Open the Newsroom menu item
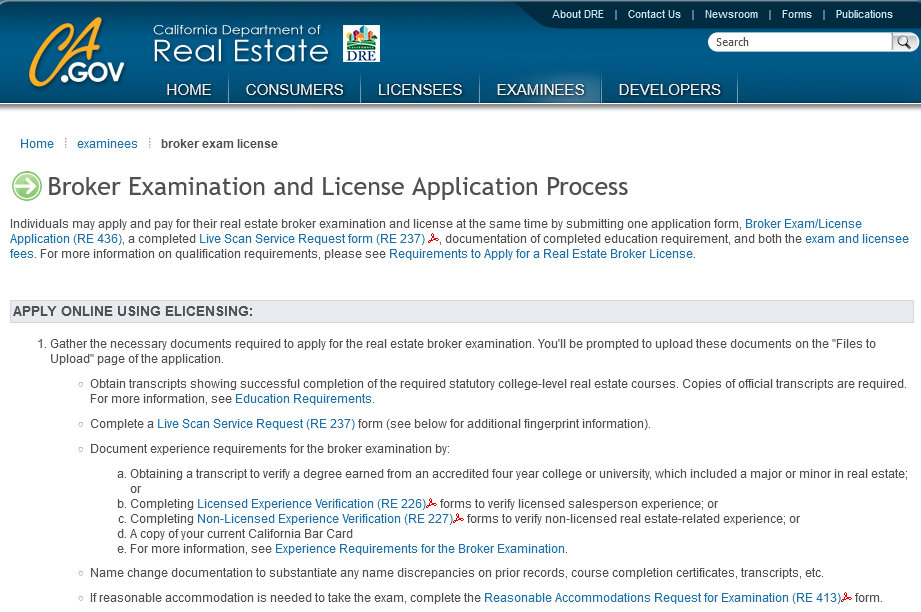This screenshot has height=612, width=921. point(732,14)
